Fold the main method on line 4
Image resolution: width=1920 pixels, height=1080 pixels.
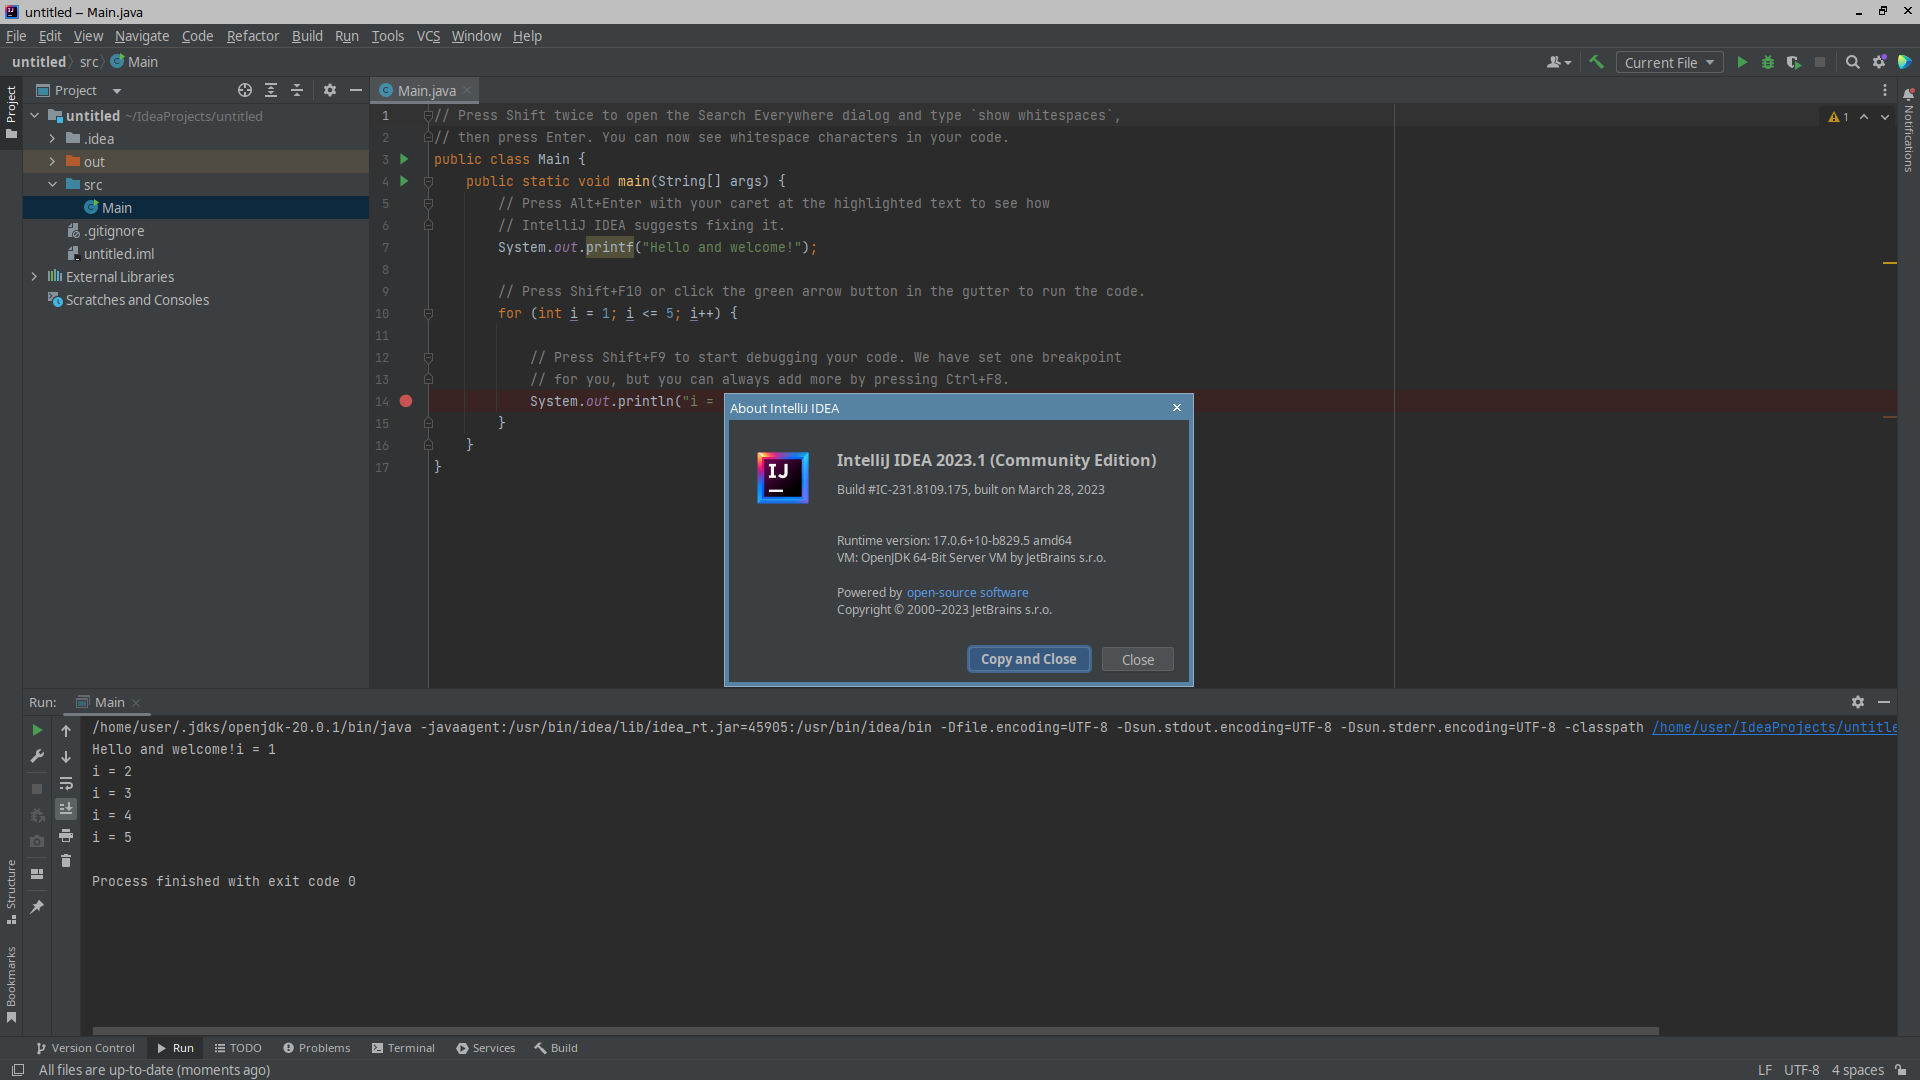428,182
